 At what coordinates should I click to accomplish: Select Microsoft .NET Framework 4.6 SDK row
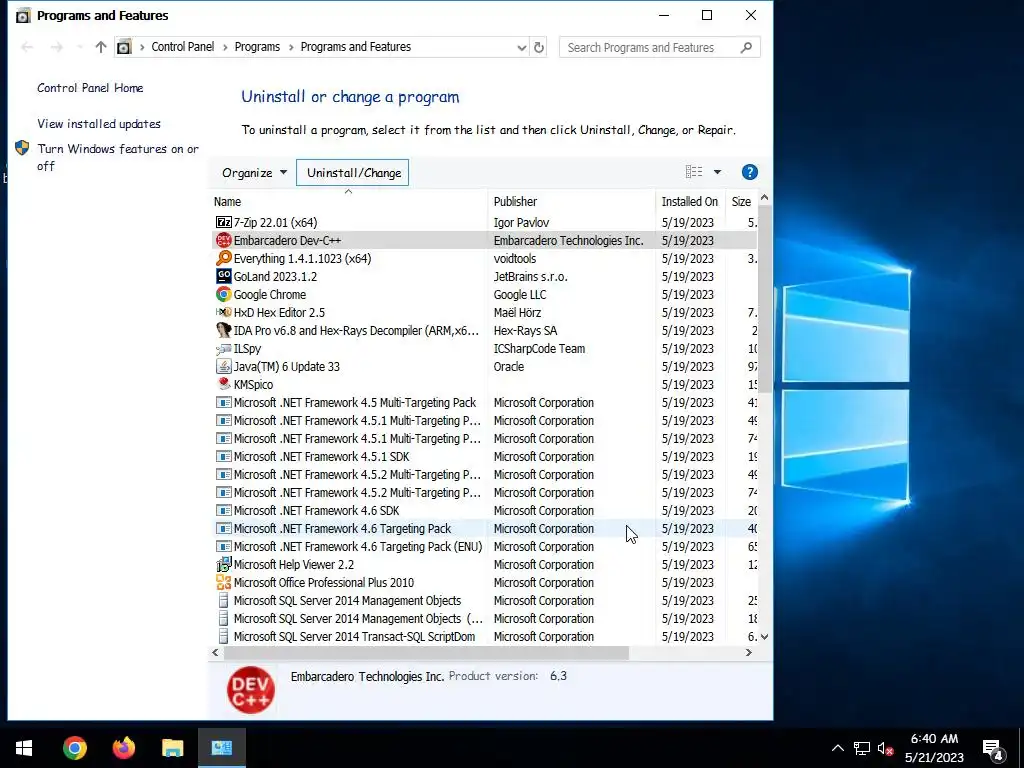point(486,511)
